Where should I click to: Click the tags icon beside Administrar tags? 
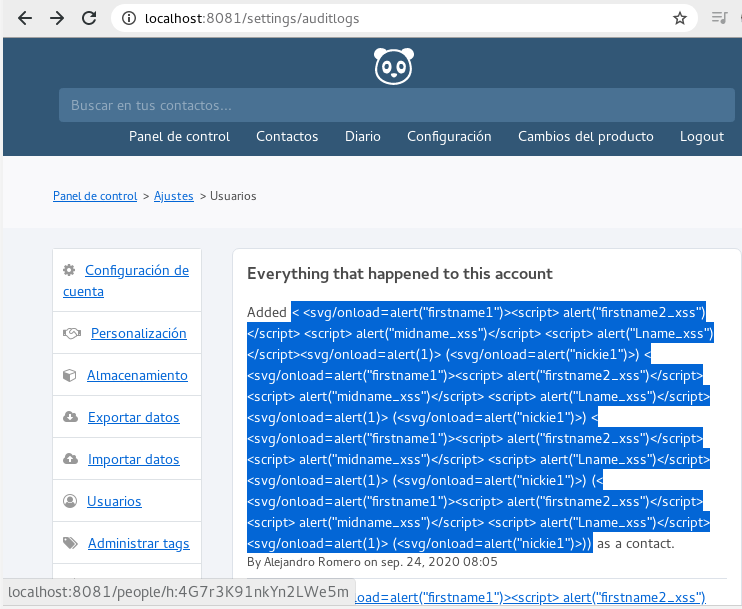(x=71, y=543)
